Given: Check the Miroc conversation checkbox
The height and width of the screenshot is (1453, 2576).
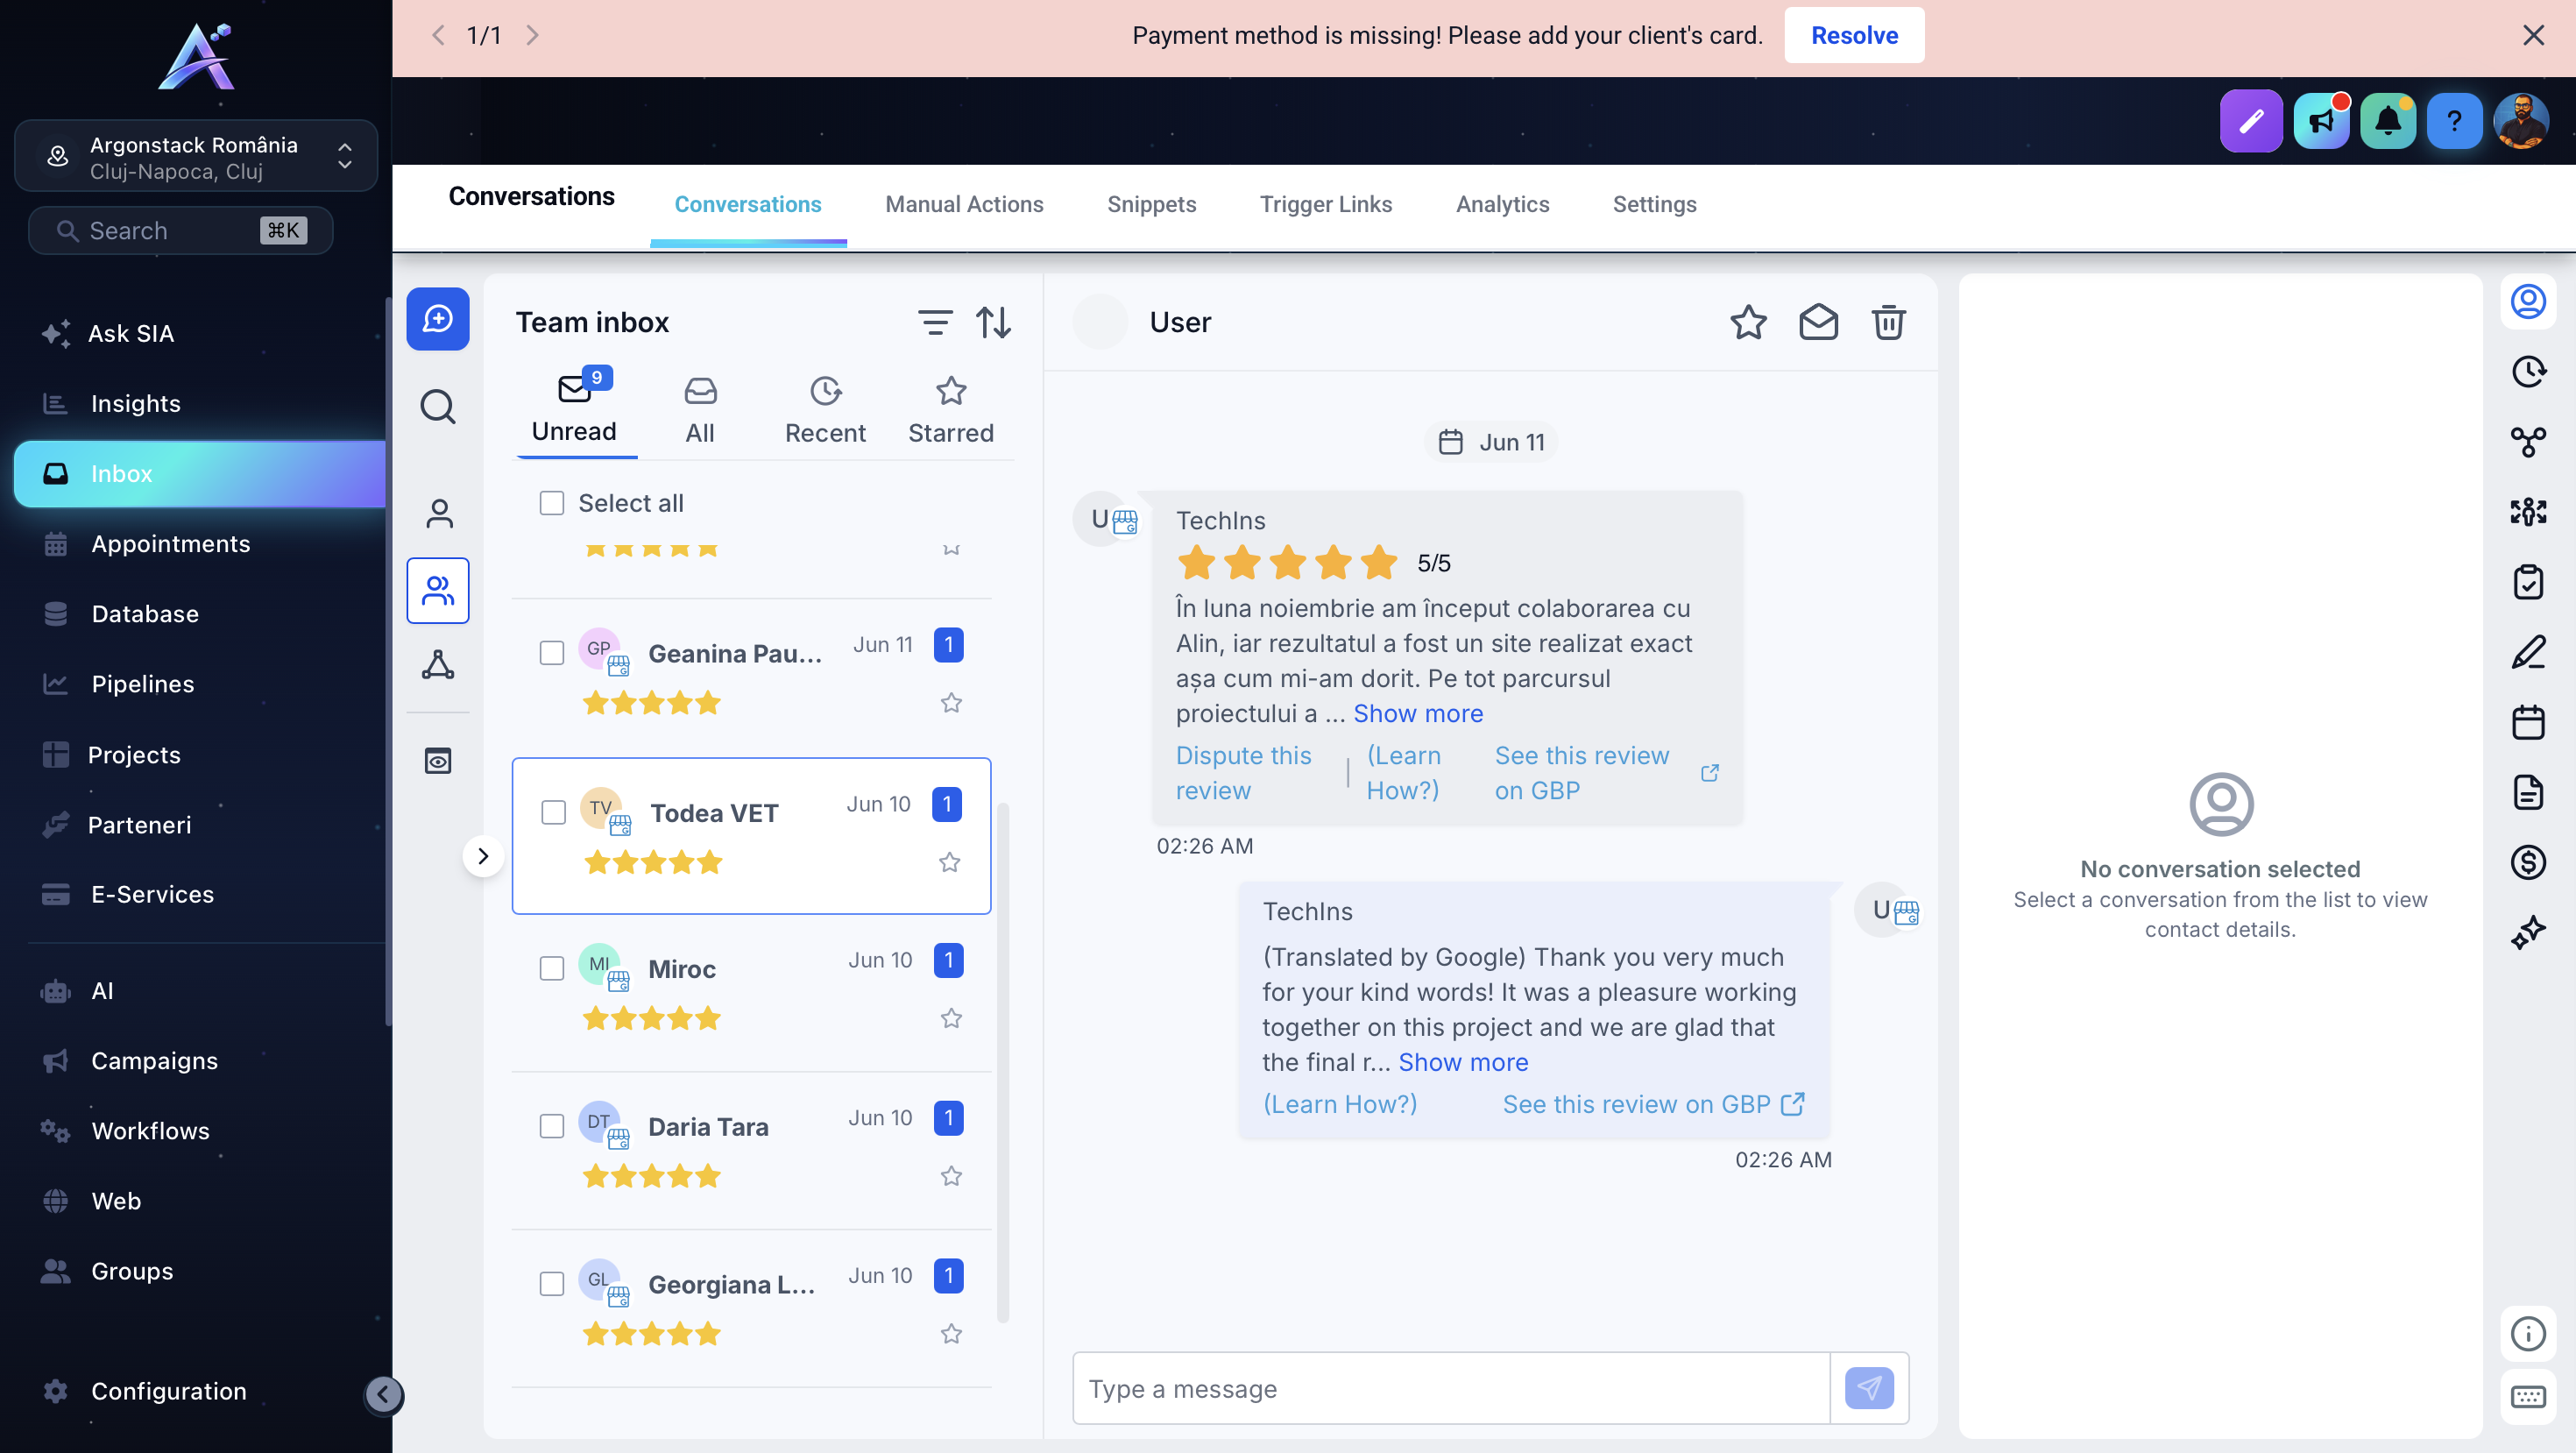Looking at the screenshot, I should point(552,968).
